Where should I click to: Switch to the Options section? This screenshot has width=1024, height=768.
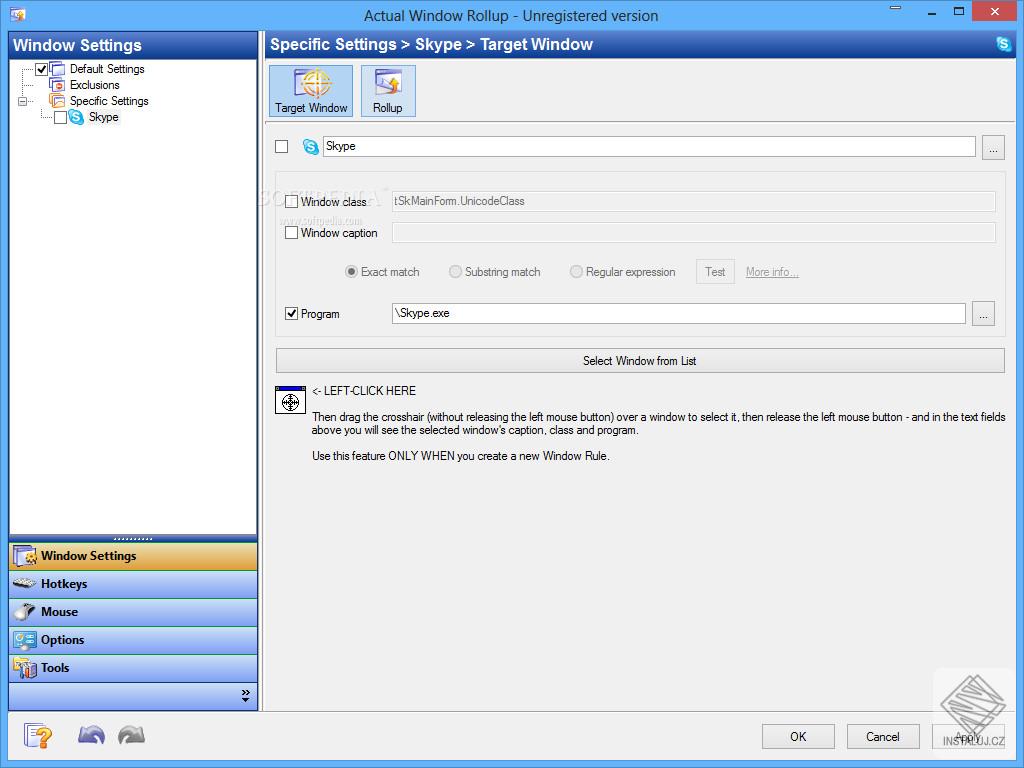[133, 640]
